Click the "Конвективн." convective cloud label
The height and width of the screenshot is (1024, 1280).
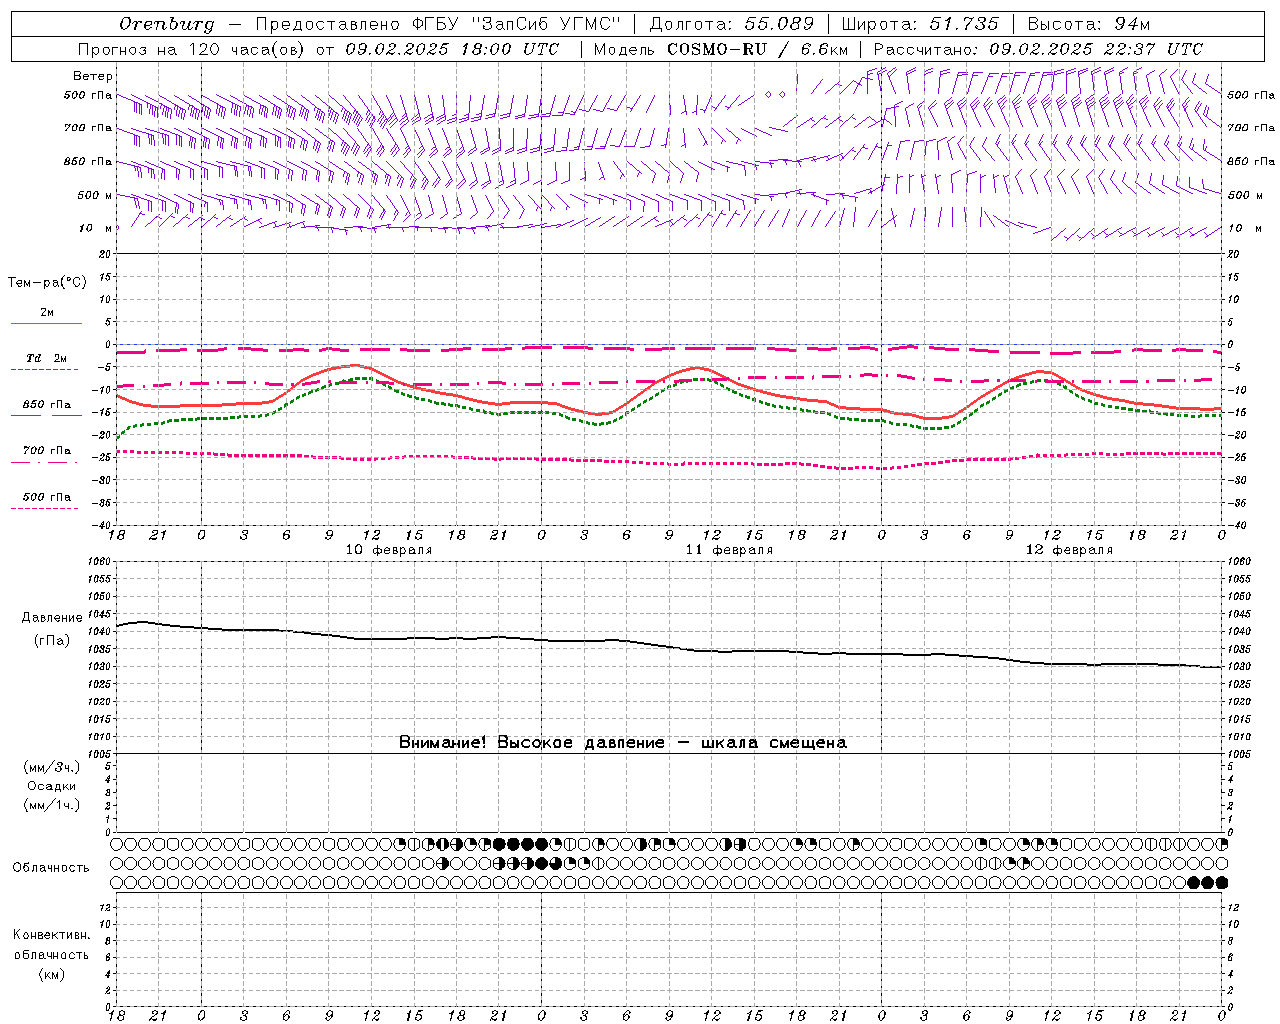[x=52, y=935]
